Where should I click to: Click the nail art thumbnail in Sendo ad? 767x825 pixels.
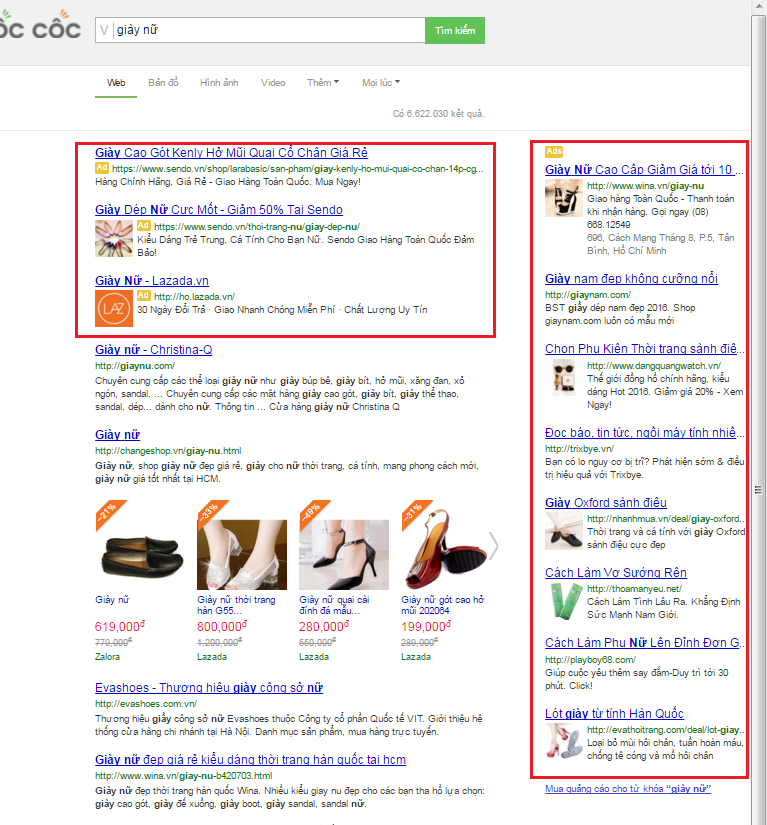click(113, 238)
